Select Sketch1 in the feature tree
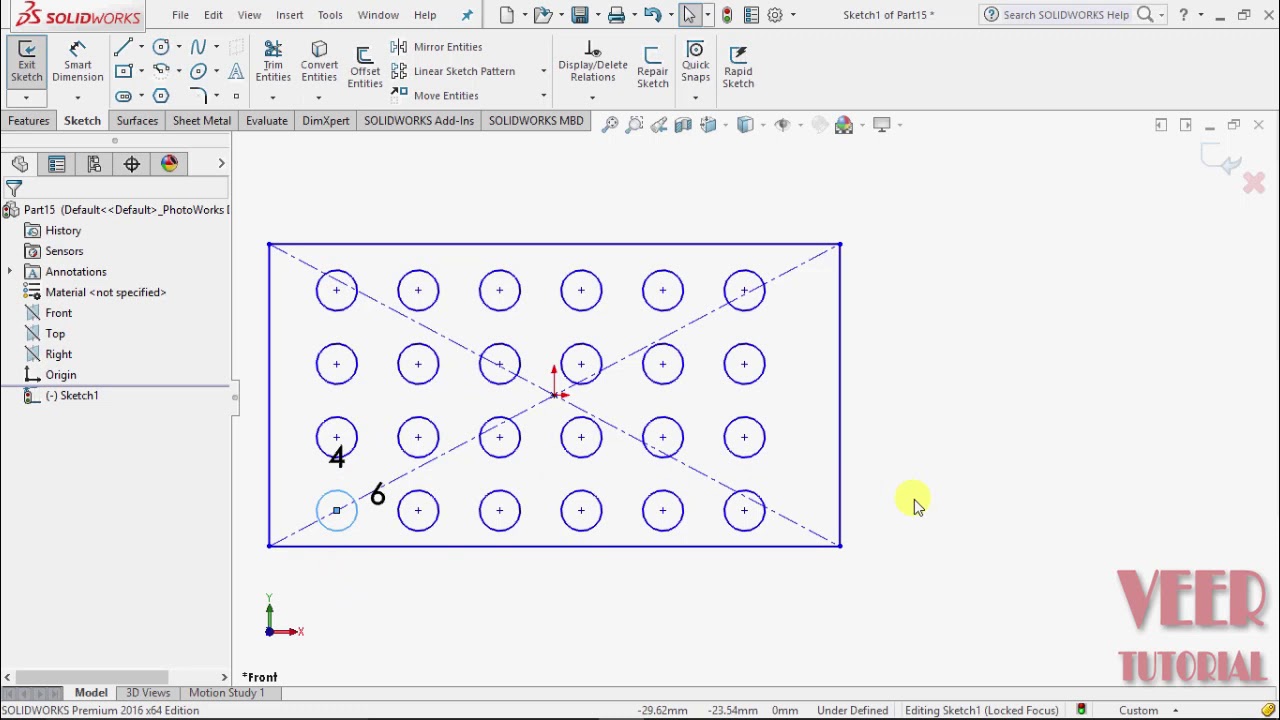 [x=71, y=396]
